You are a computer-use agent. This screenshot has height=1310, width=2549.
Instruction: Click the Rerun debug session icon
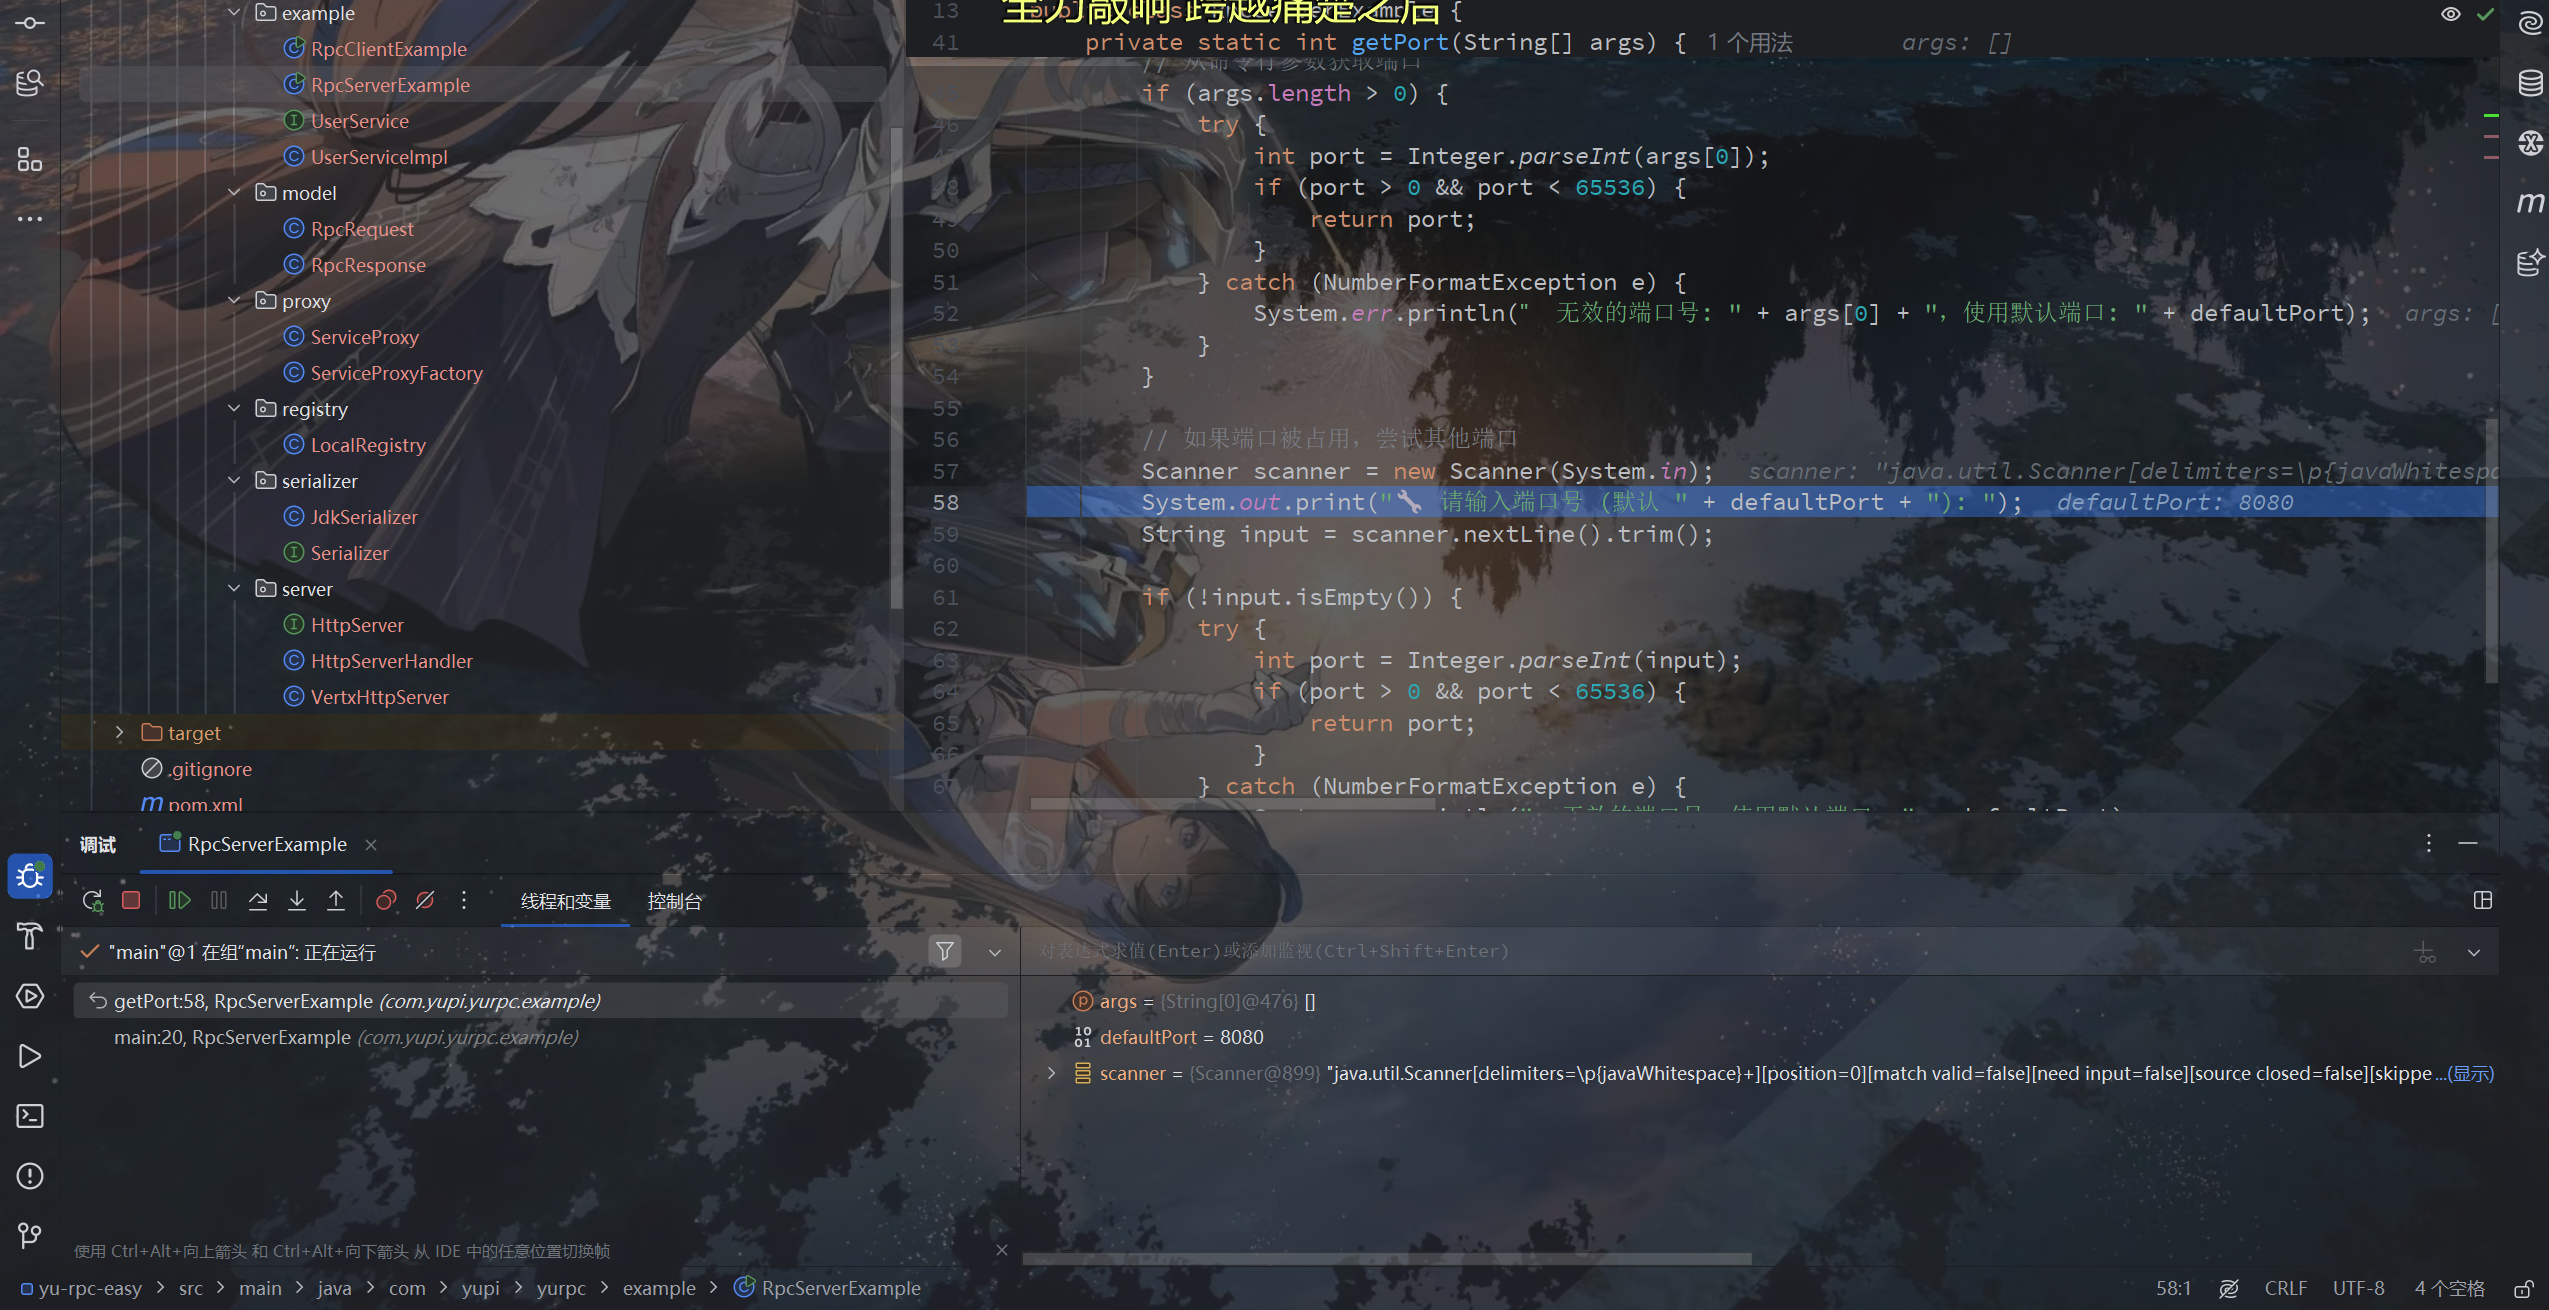(x=92, y=901)
